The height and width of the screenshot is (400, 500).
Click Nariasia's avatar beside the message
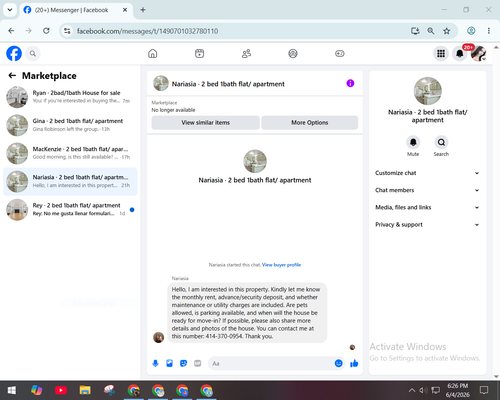[x=158, y=337]
